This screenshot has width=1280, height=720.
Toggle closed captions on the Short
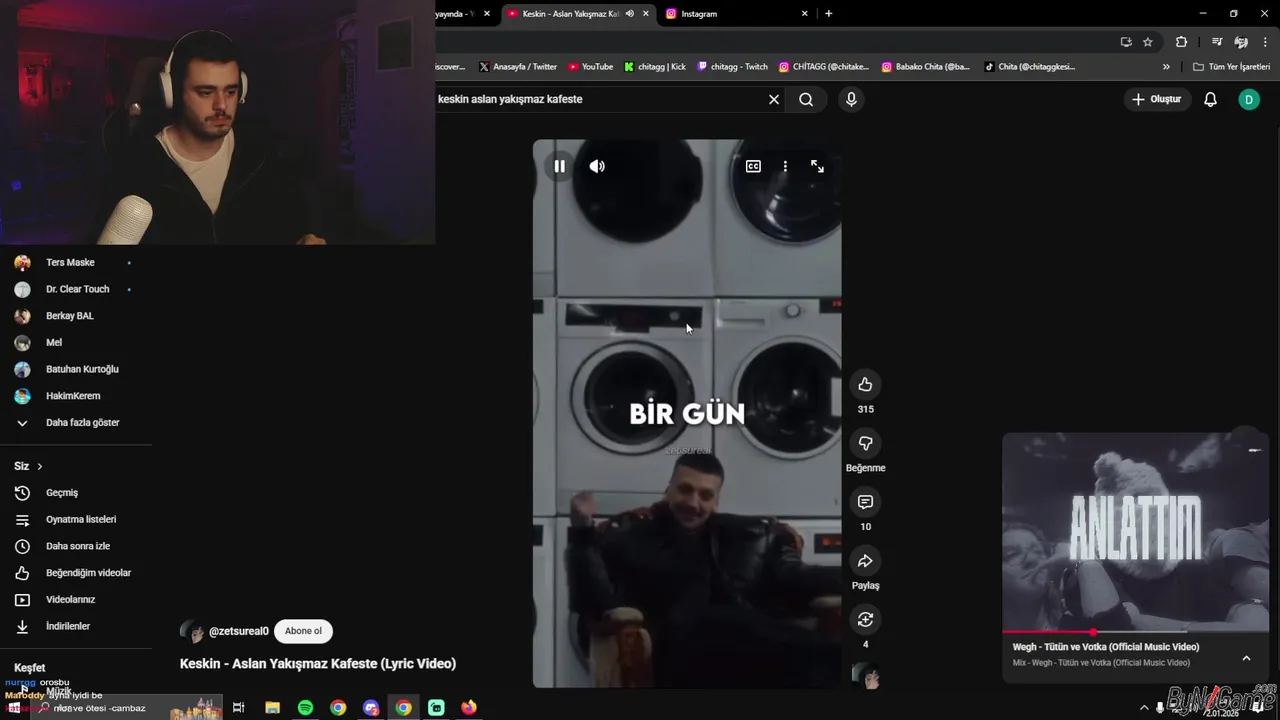[753, 167]
